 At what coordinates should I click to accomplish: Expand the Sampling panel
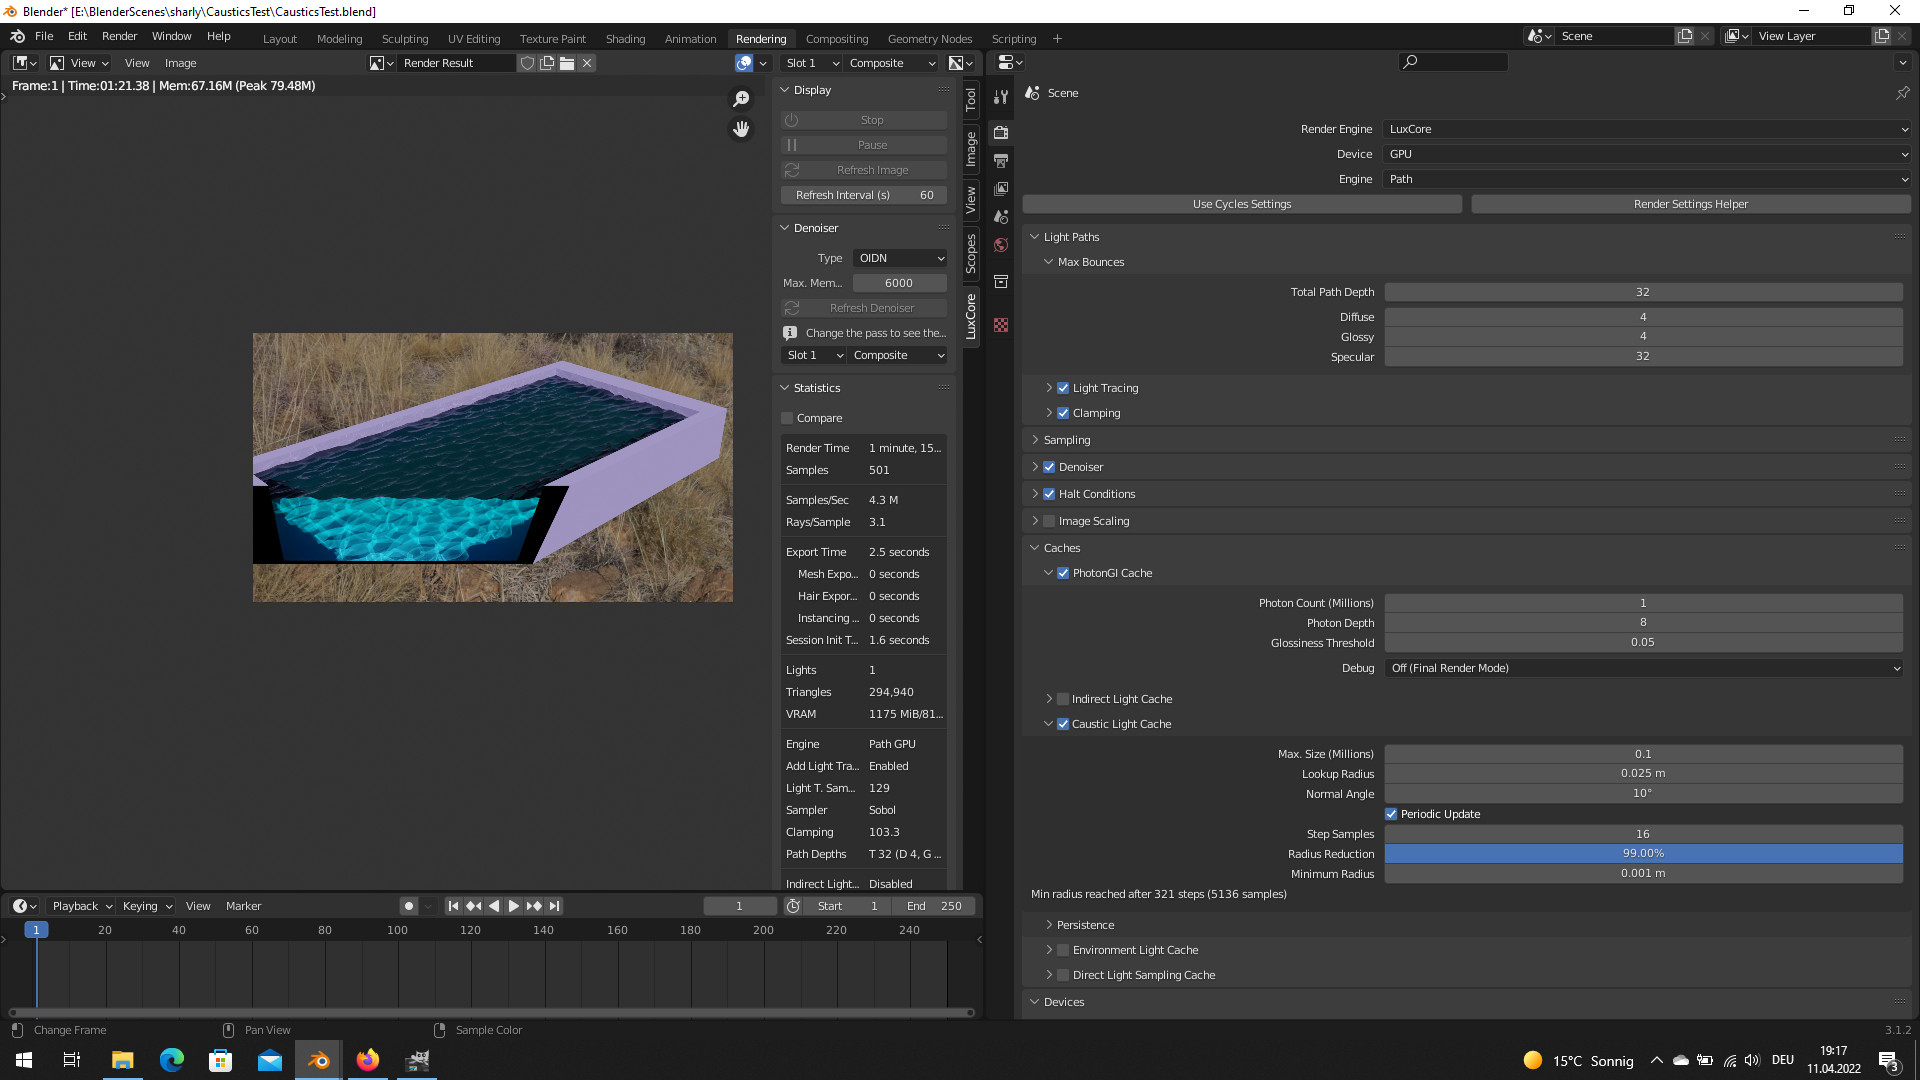point(1067,440)
